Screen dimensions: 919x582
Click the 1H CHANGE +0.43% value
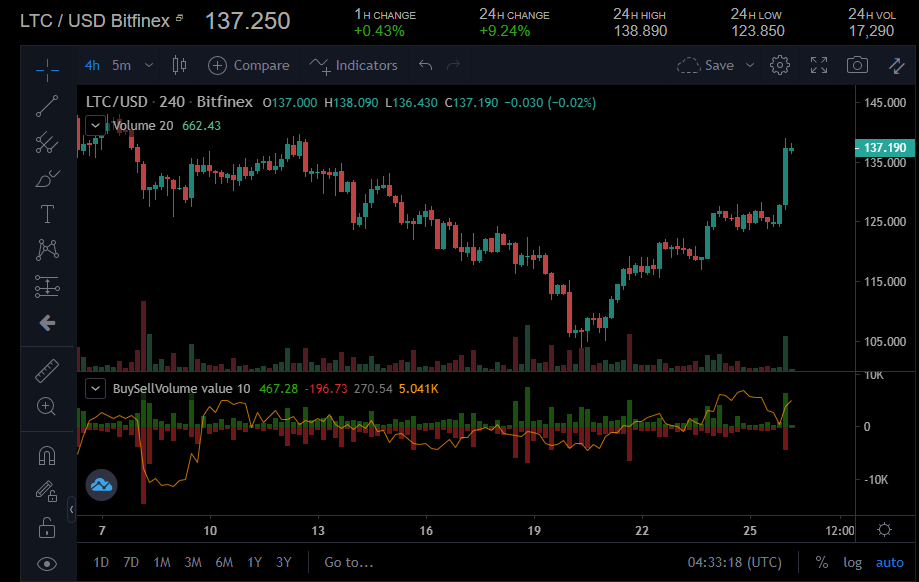tap(379, 31)
